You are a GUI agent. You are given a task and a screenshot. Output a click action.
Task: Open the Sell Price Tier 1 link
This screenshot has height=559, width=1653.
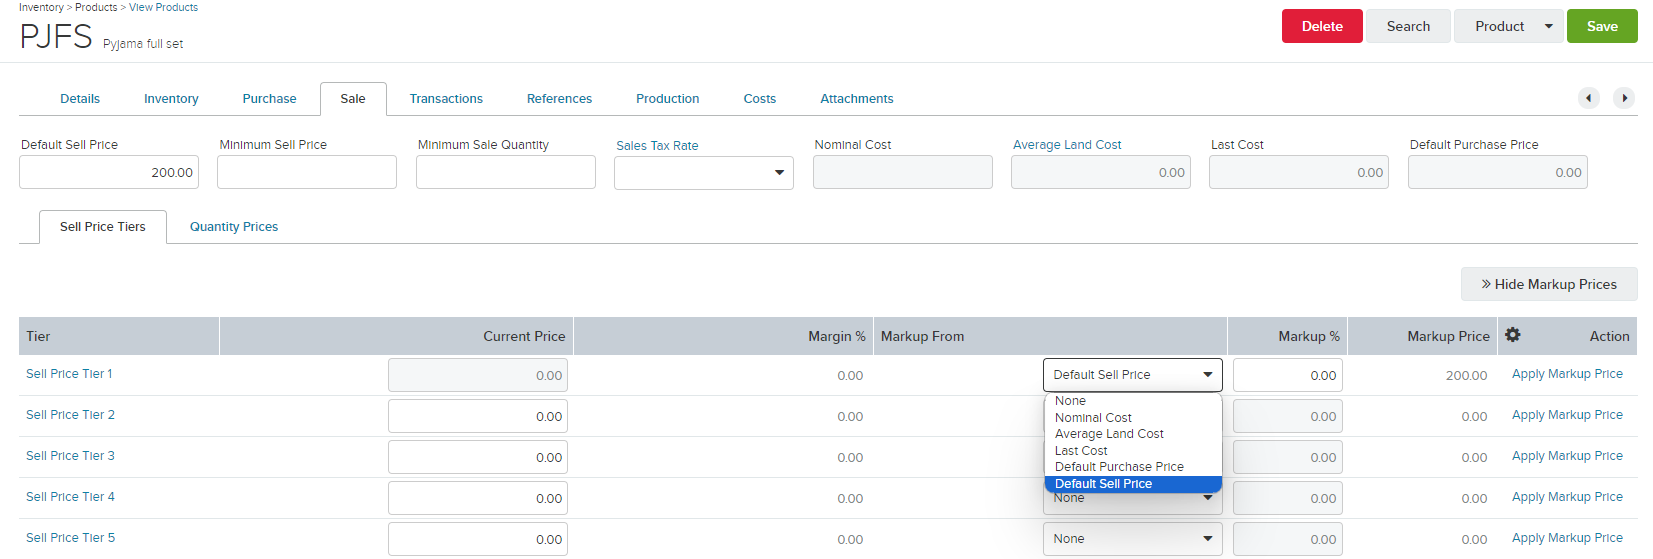[69, 374]
